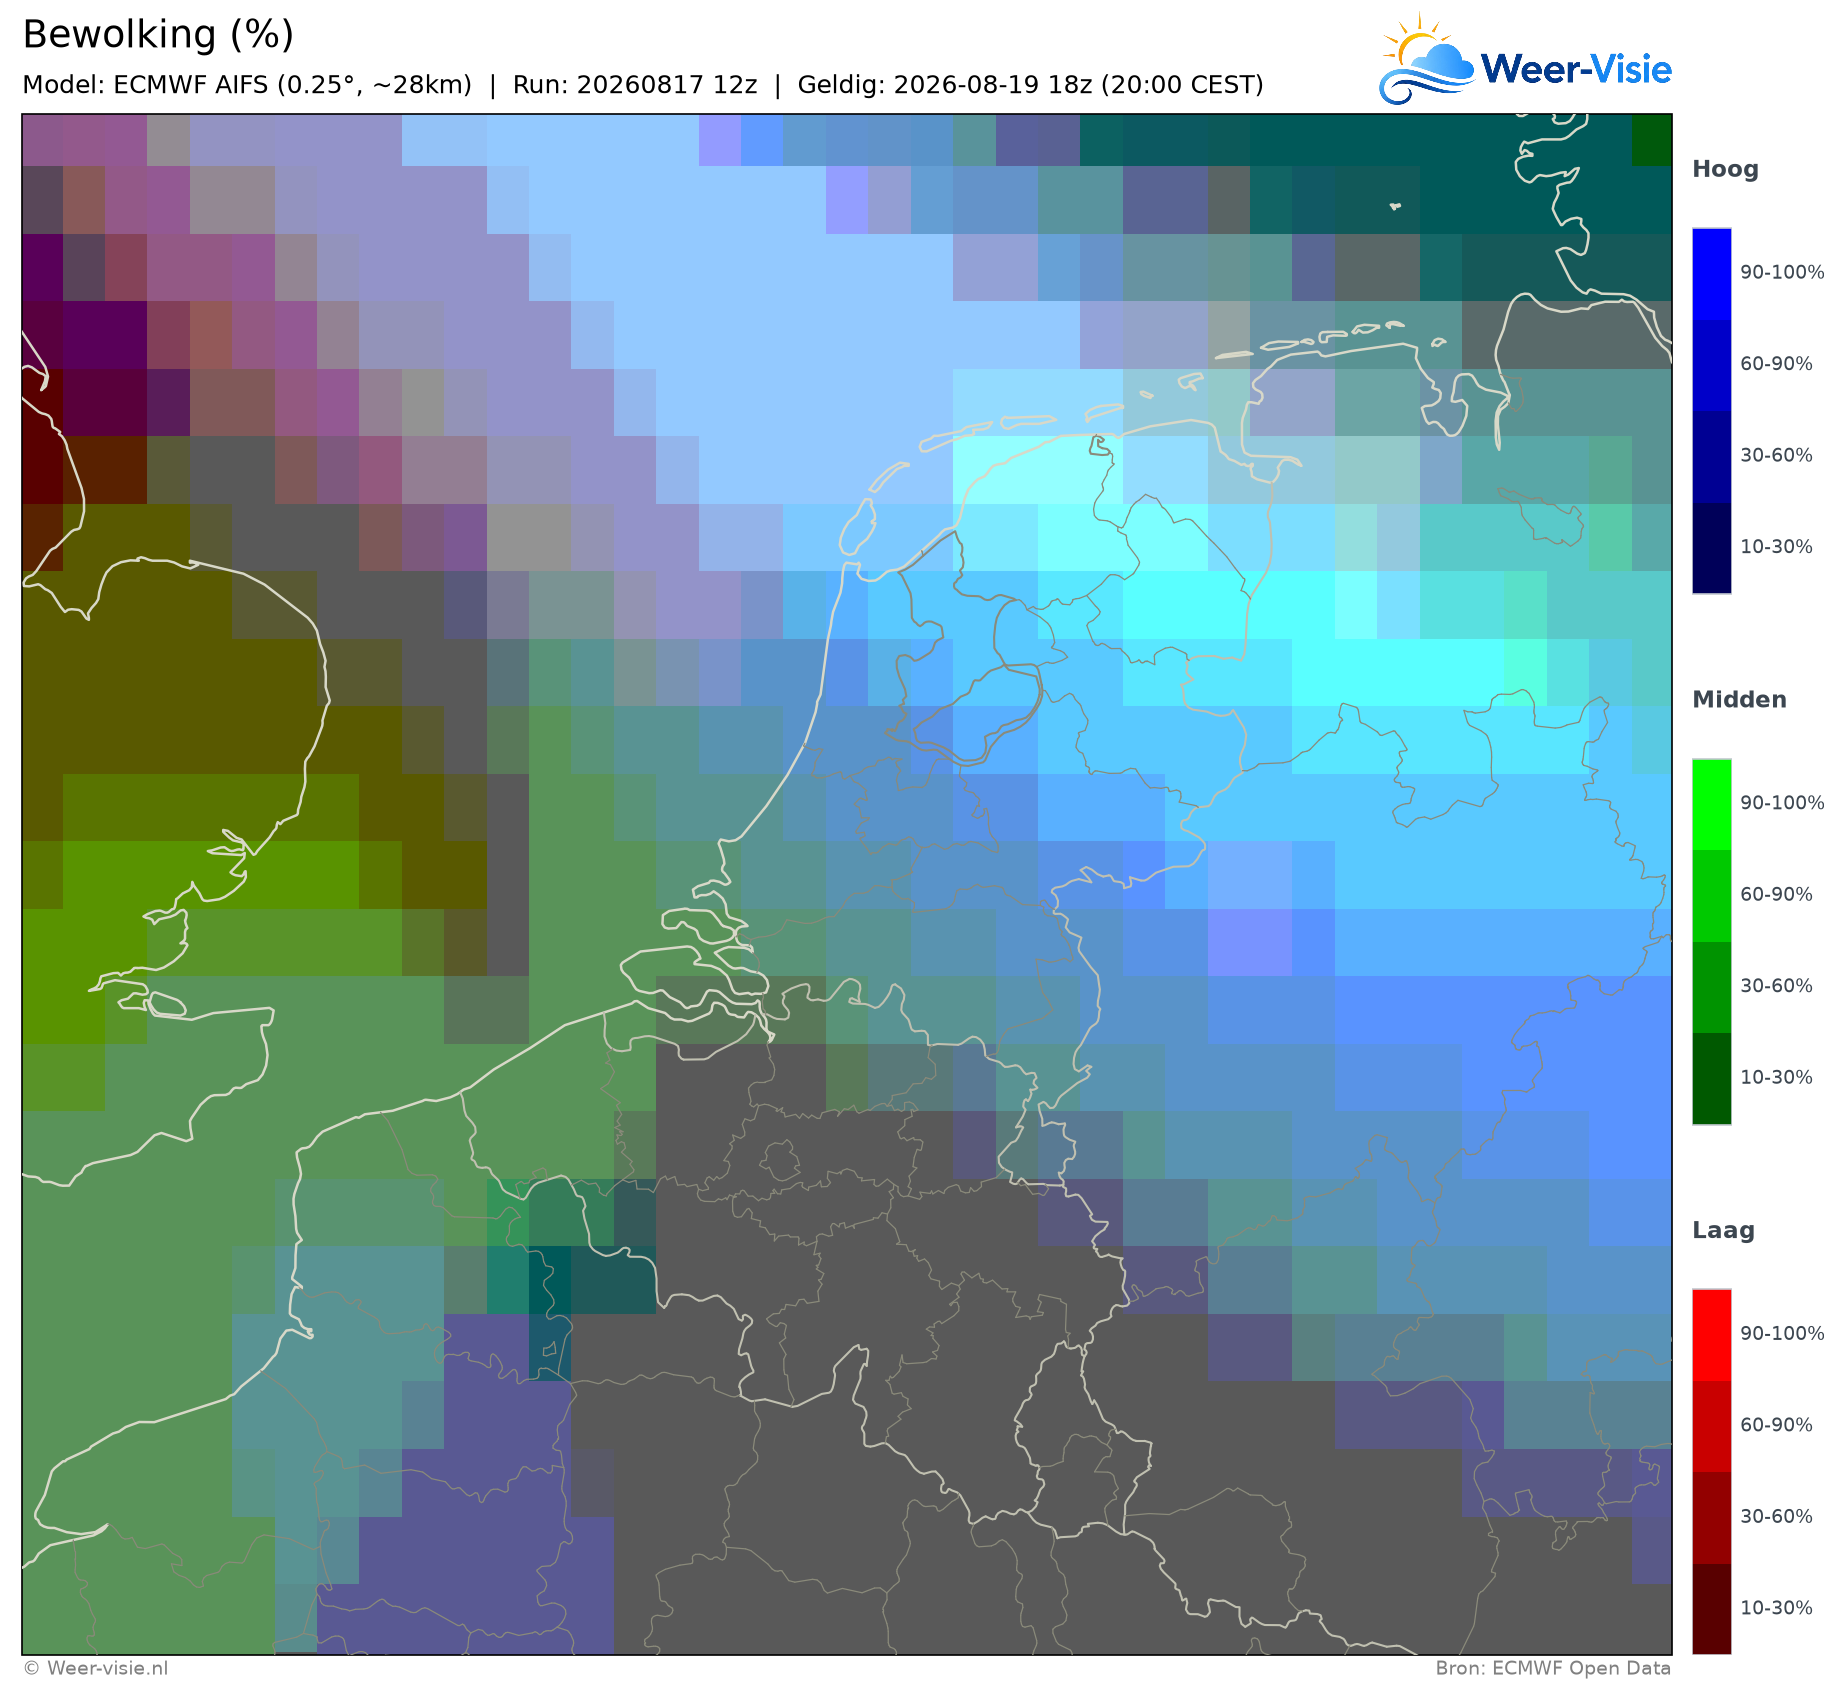This screenshot has width=1824, height=1681.
Task: Select the Laag 10-30% maroon swatch
Action: [x=1711, y=1608]
